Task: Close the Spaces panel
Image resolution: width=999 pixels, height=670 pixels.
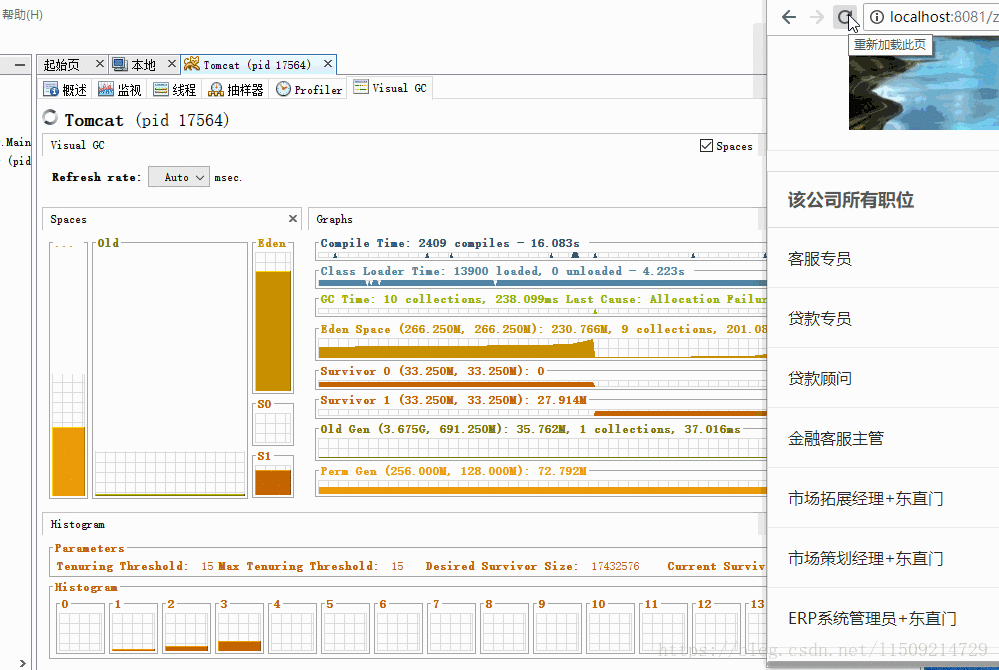Action: [x=292, y=218]
